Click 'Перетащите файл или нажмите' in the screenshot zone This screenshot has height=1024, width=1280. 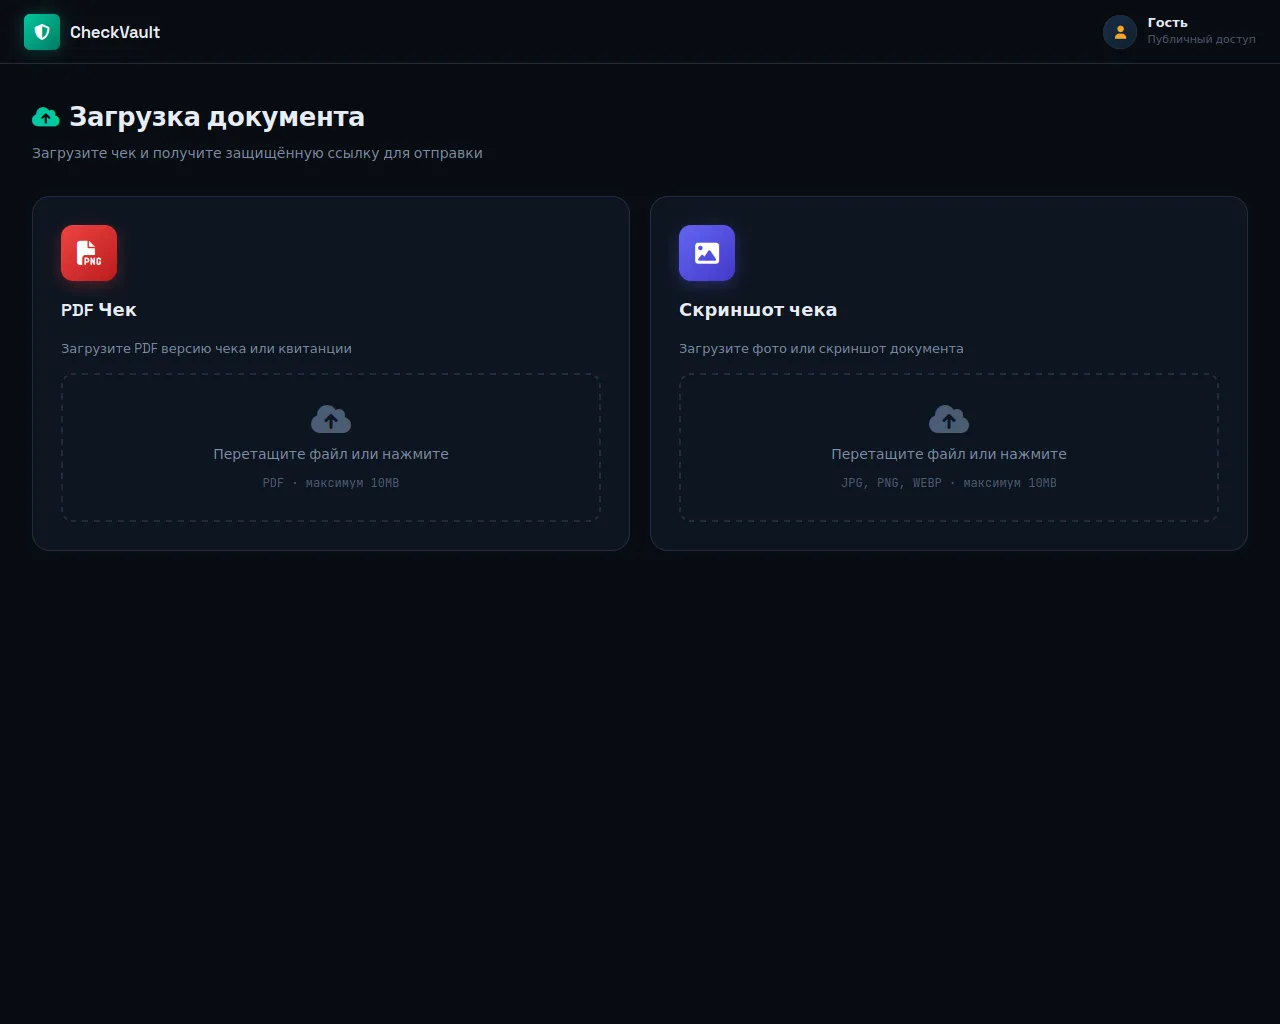tap(949, 454)
